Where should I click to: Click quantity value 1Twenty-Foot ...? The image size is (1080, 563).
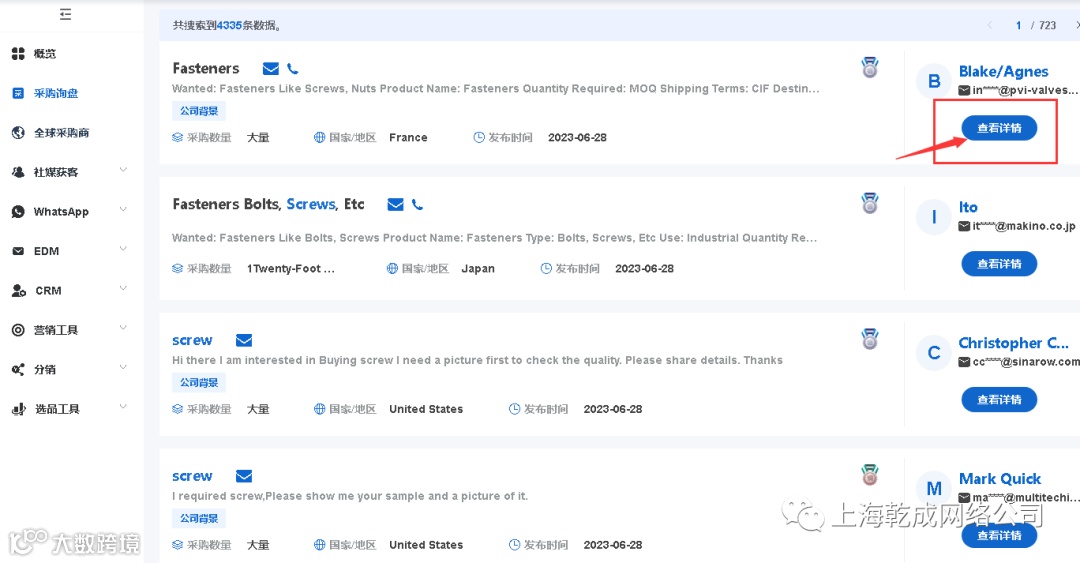coord(291,269)
